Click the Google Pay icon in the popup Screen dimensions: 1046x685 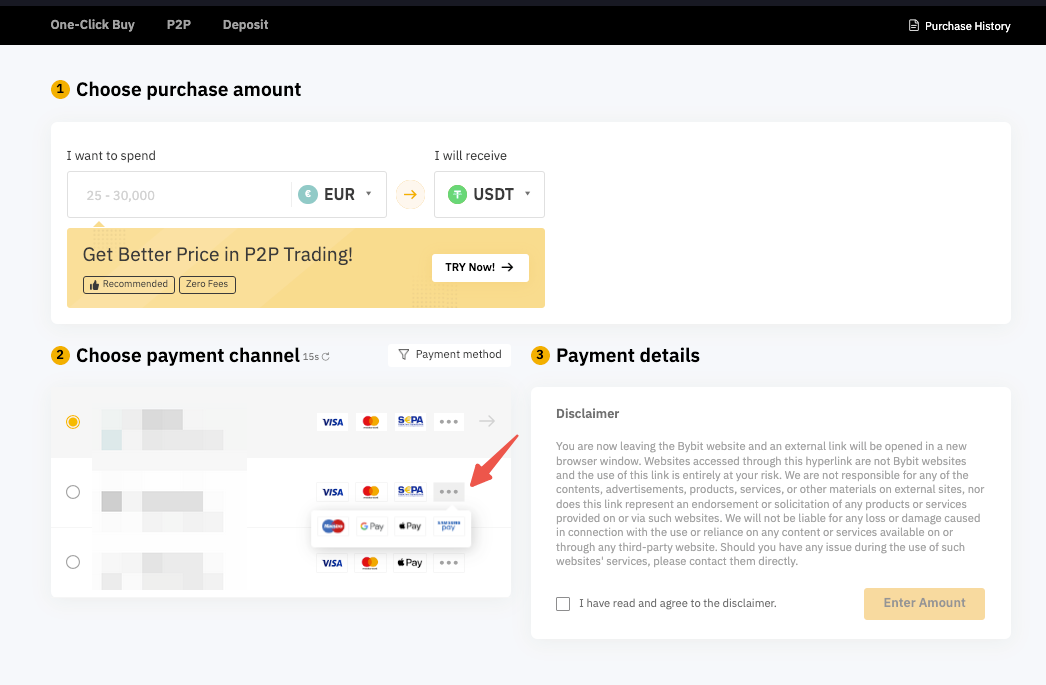pyautogui.click(x=371, y=526)
